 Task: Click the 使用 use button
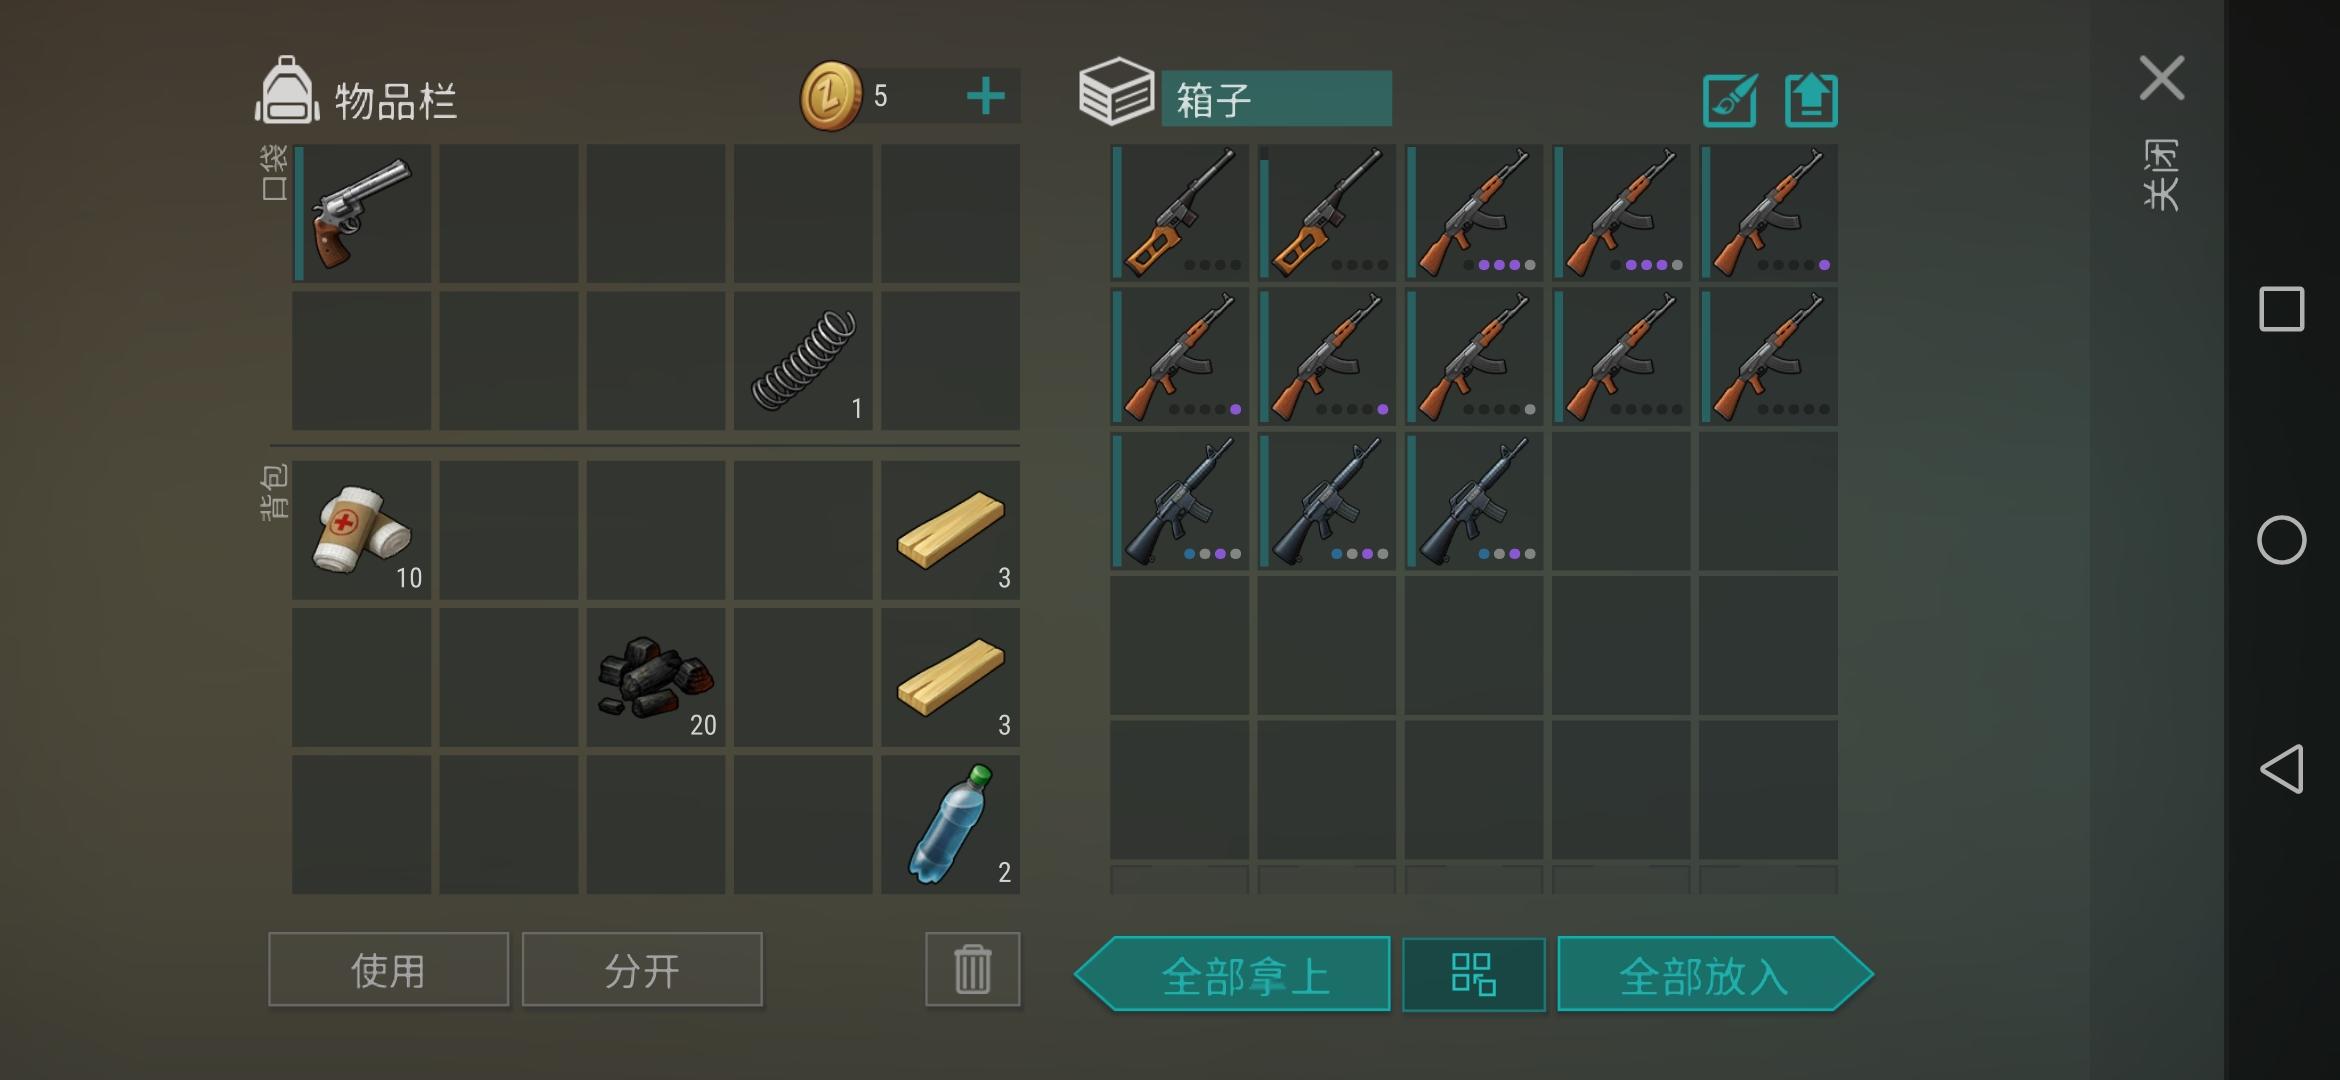pyautogui.click(x=388, y=969)
